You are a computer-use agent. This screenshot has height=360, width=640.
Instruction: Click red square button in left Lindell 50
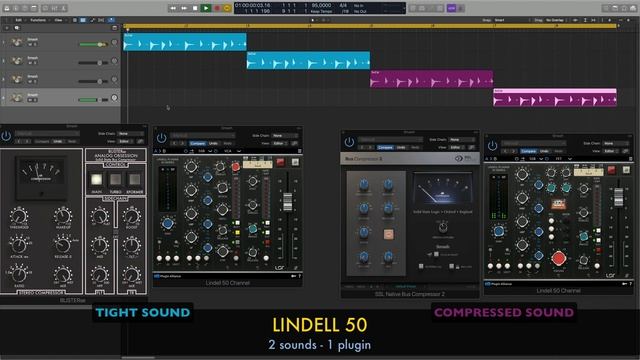pyautogui.click(x=280, y=162)
